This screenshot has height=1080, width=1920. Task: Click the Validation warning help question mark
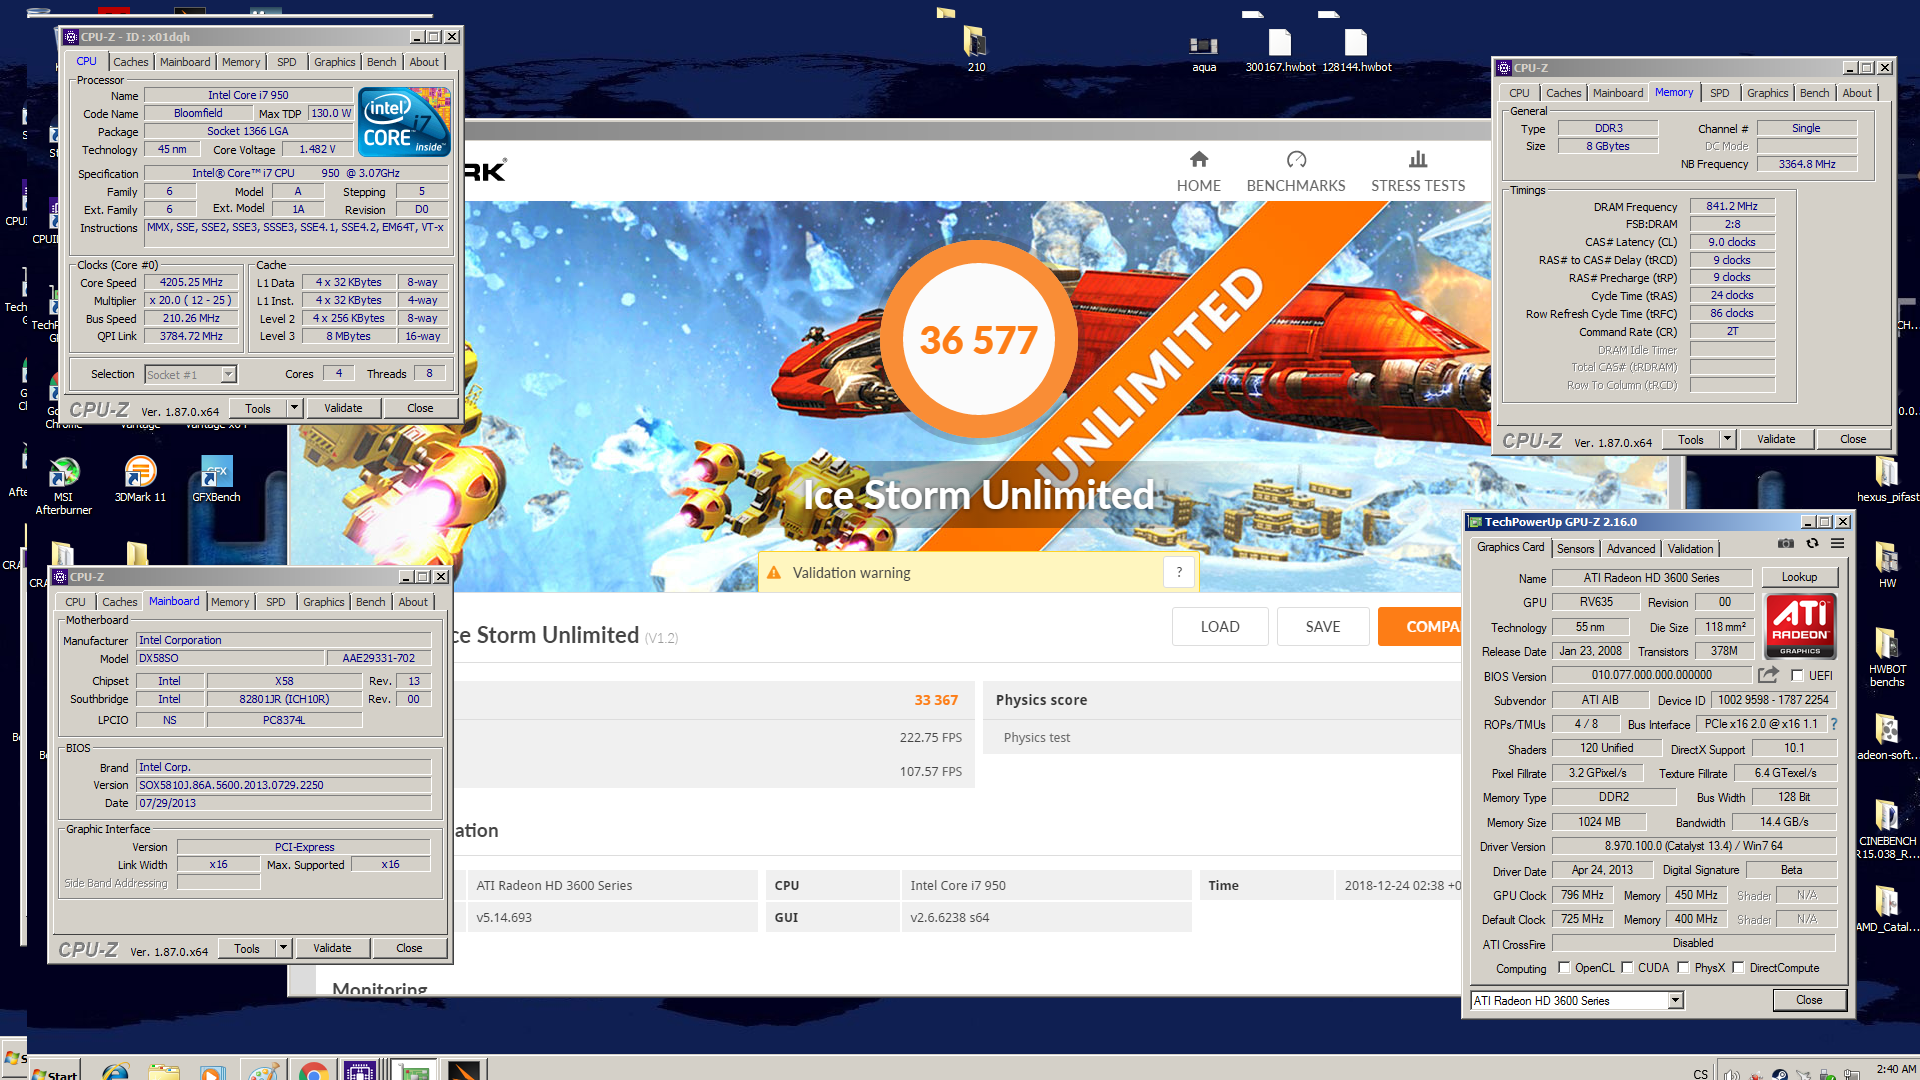[x=1179, y=572]
